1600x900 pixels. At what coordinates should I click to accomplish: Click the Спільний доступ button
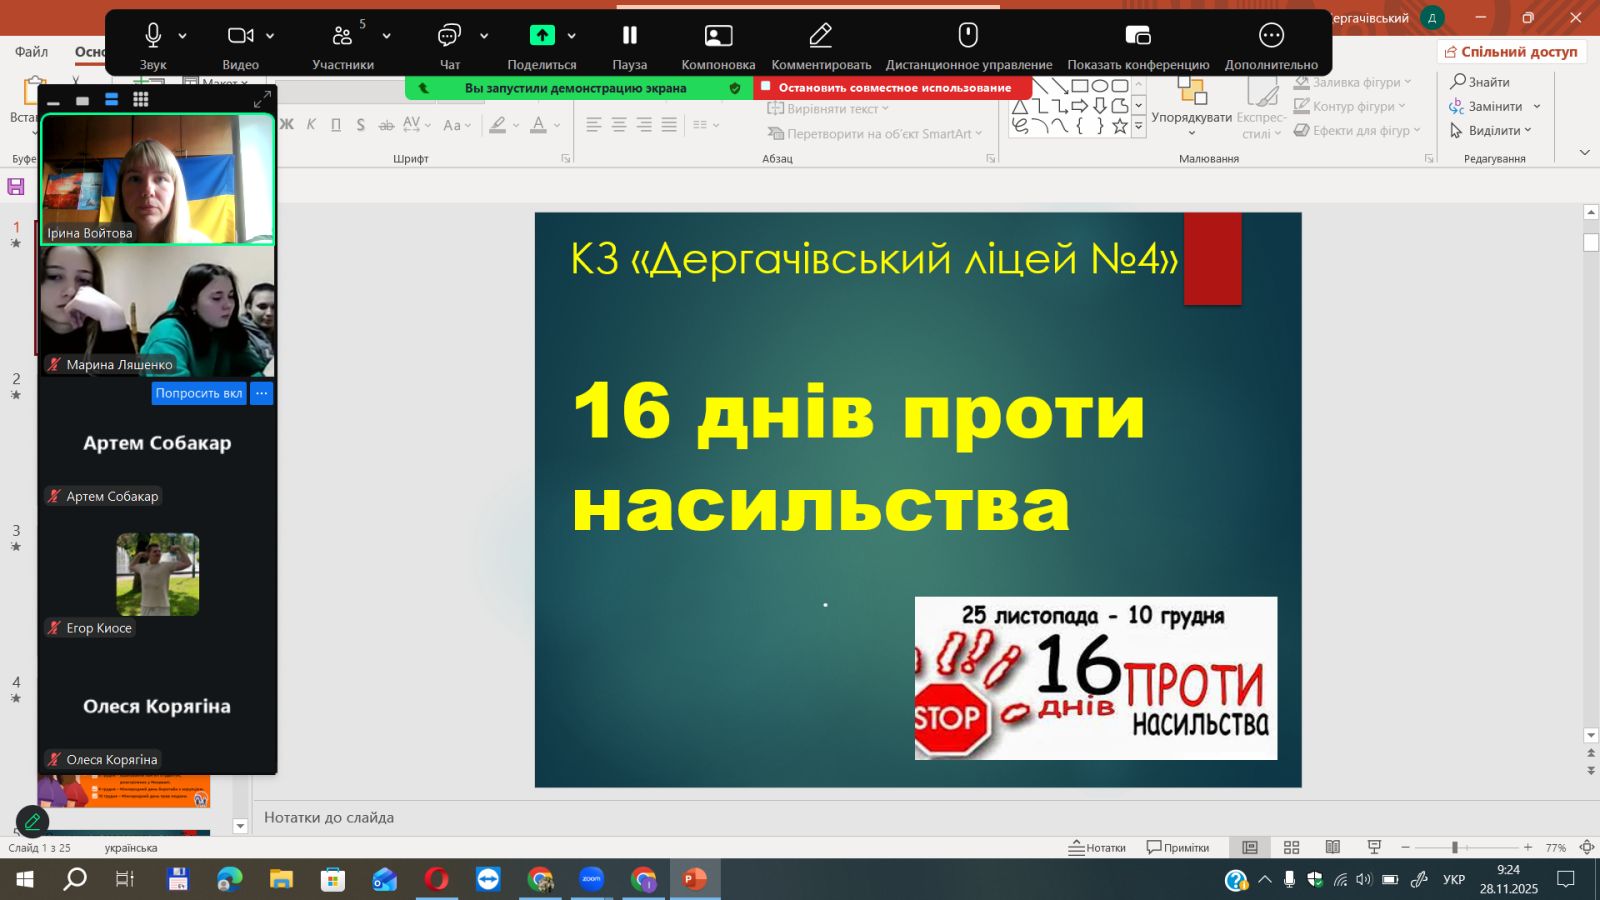point(1511,52)
